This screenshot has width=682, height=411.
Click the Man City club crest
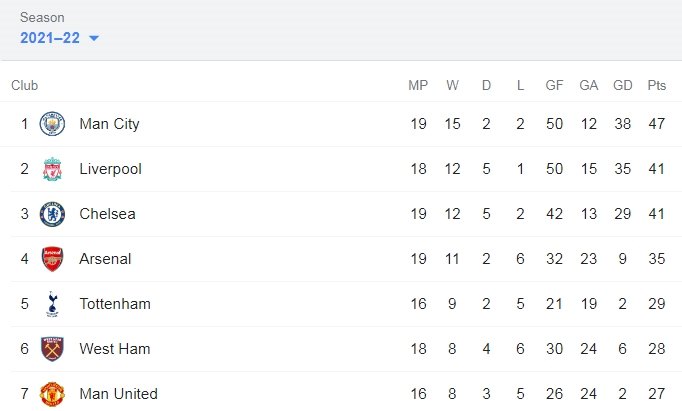(52, 124)
